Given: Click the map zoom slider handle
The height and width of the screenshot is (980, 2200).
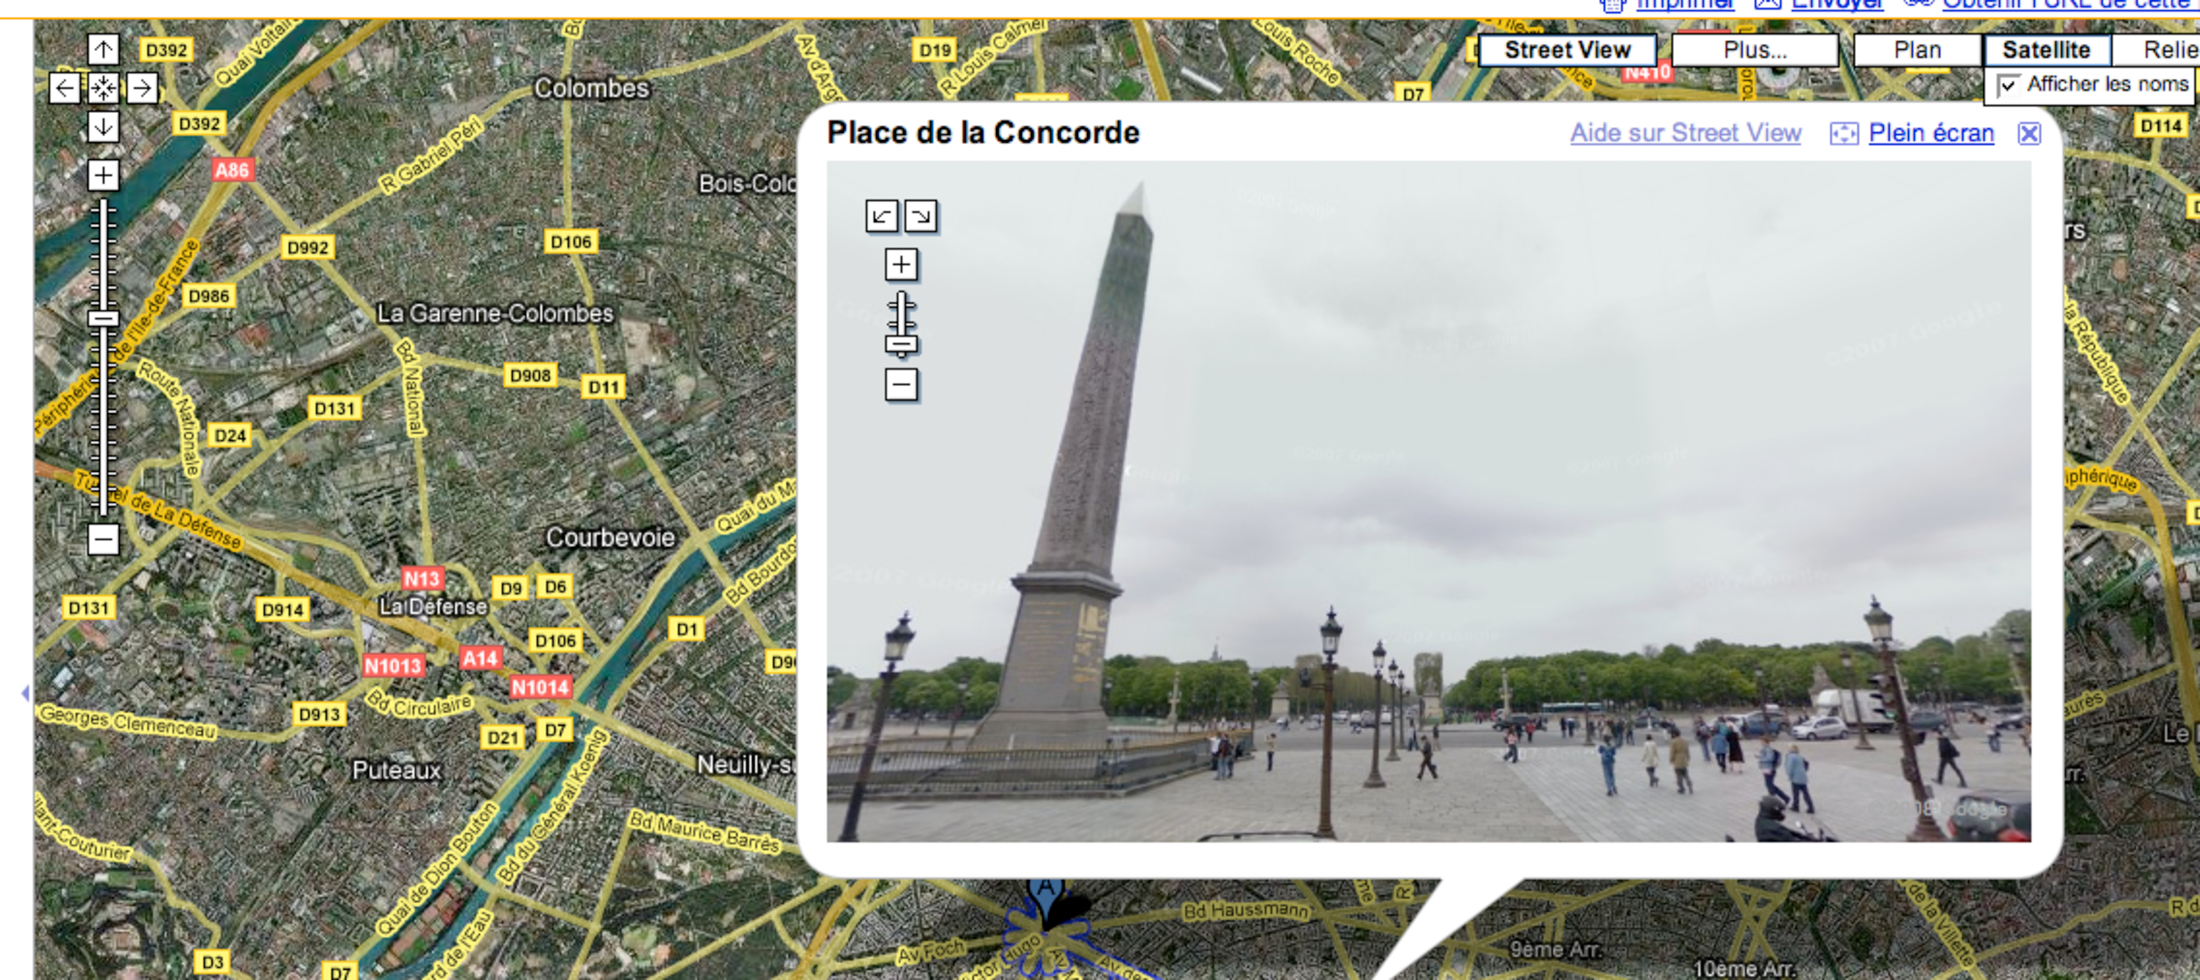Looking at the screenshot, I should point(103,319).
